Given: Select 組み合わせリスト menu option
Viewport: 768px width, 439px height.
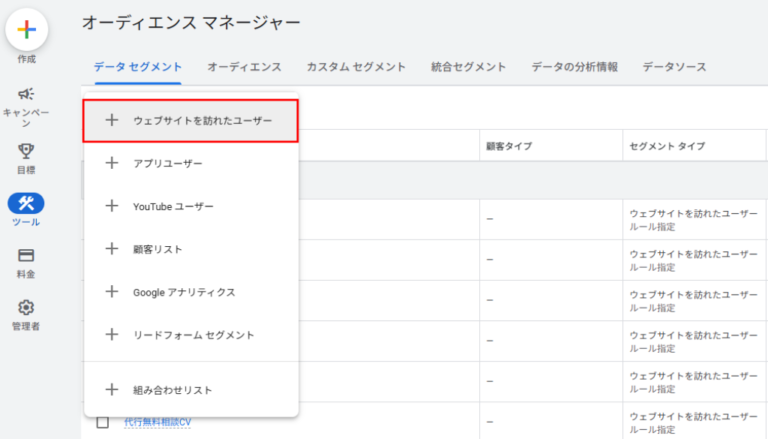Looking at the screenshot, I should 191,390.
